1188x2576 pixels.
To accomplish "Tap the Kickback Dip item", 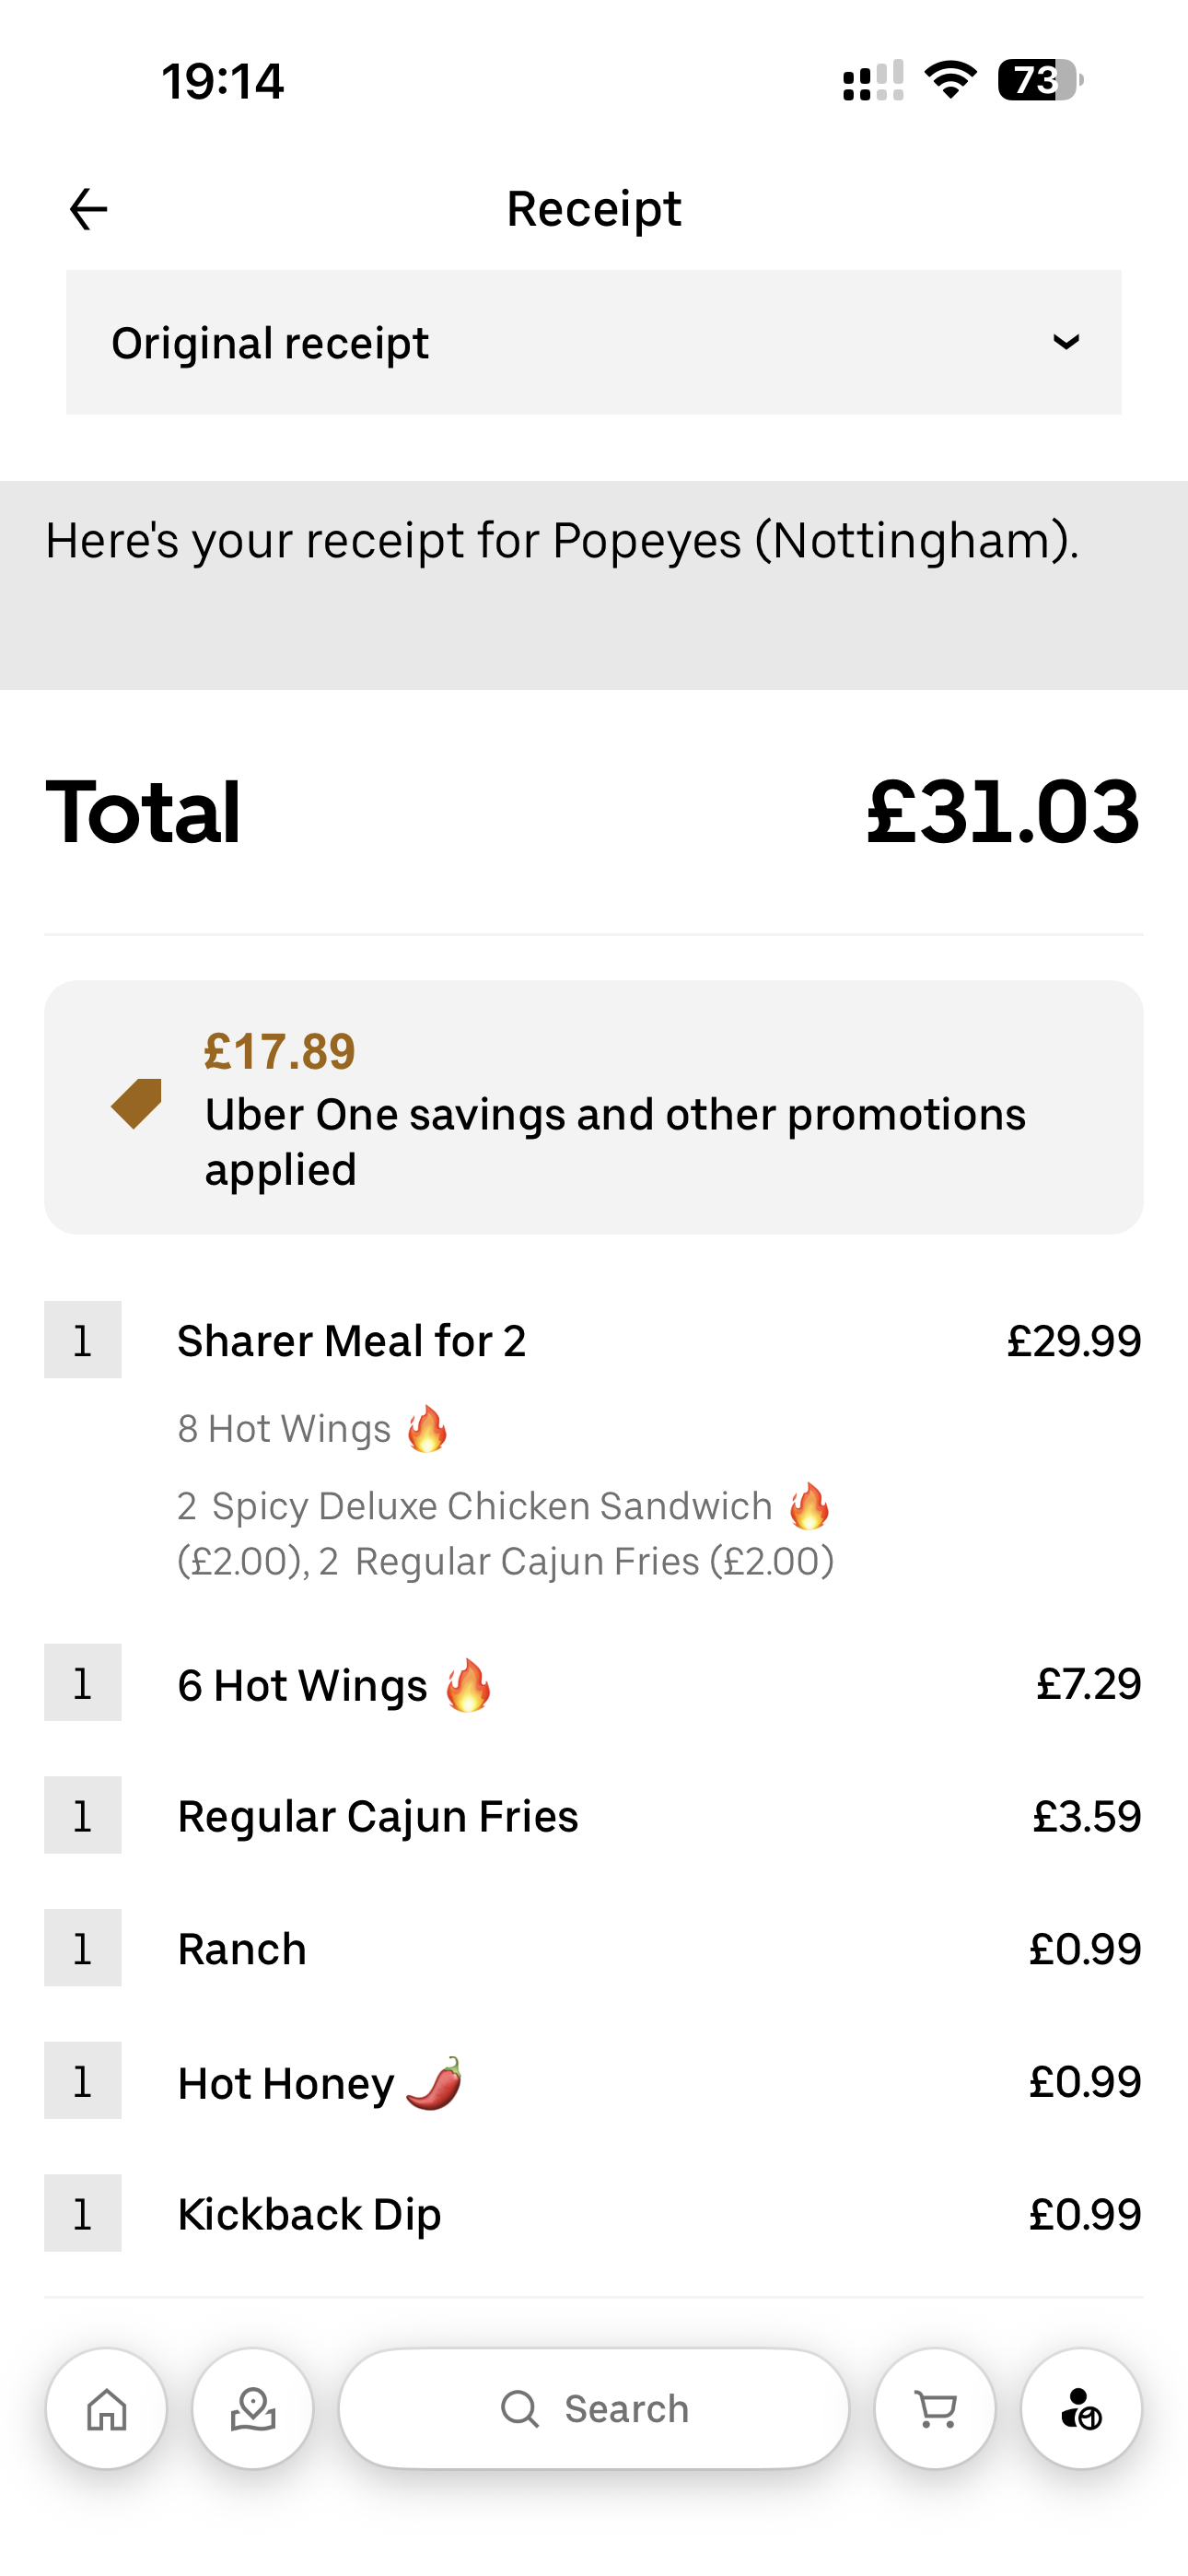I will pos(309,2214).
